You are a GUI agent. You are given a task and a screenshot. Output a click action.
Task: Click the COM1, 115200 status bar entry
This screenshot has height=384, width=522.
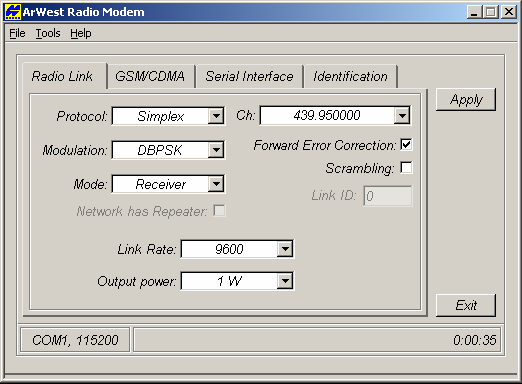[x=75, y=340]
